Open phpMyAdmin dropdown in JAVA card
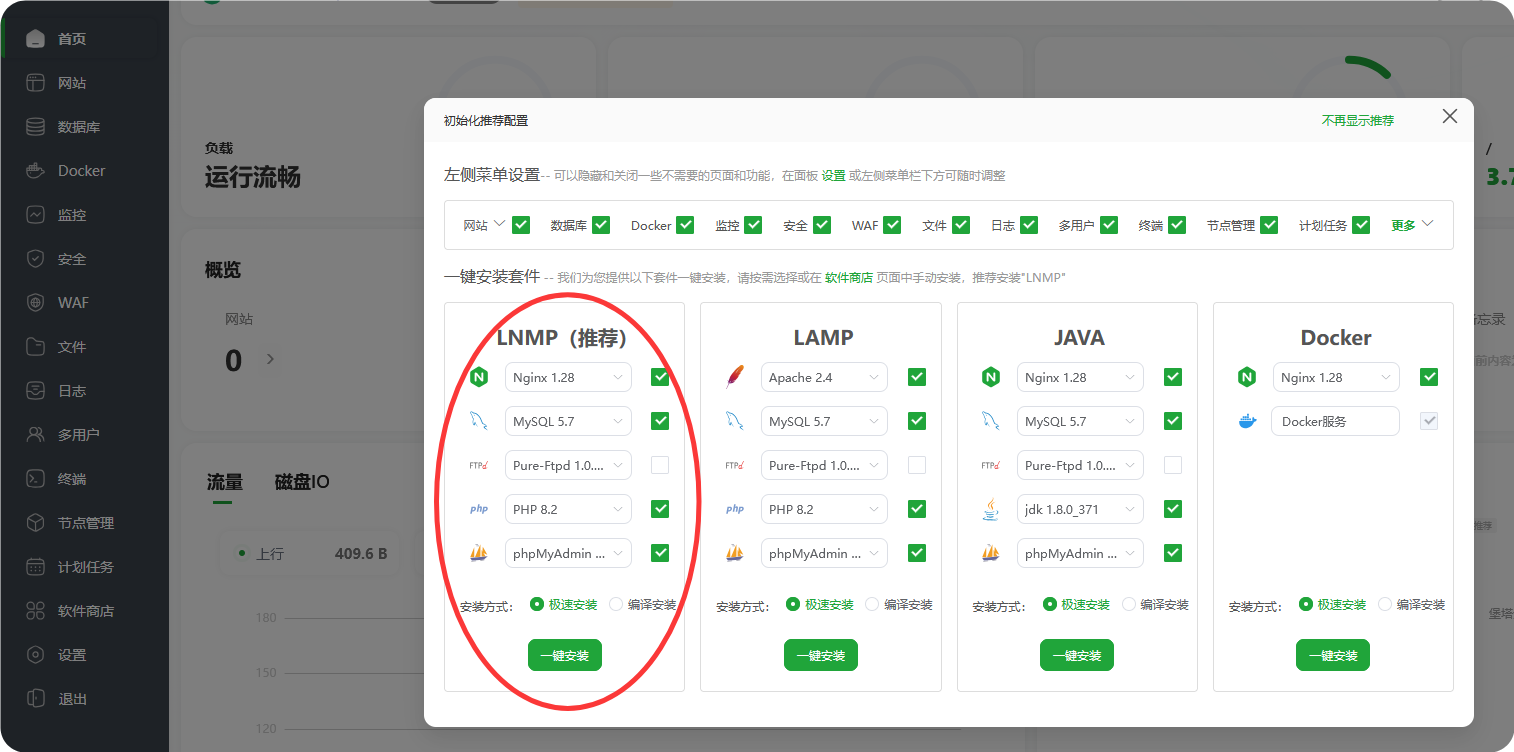This screenshot has height=752, width=1514. [1080, 553]
